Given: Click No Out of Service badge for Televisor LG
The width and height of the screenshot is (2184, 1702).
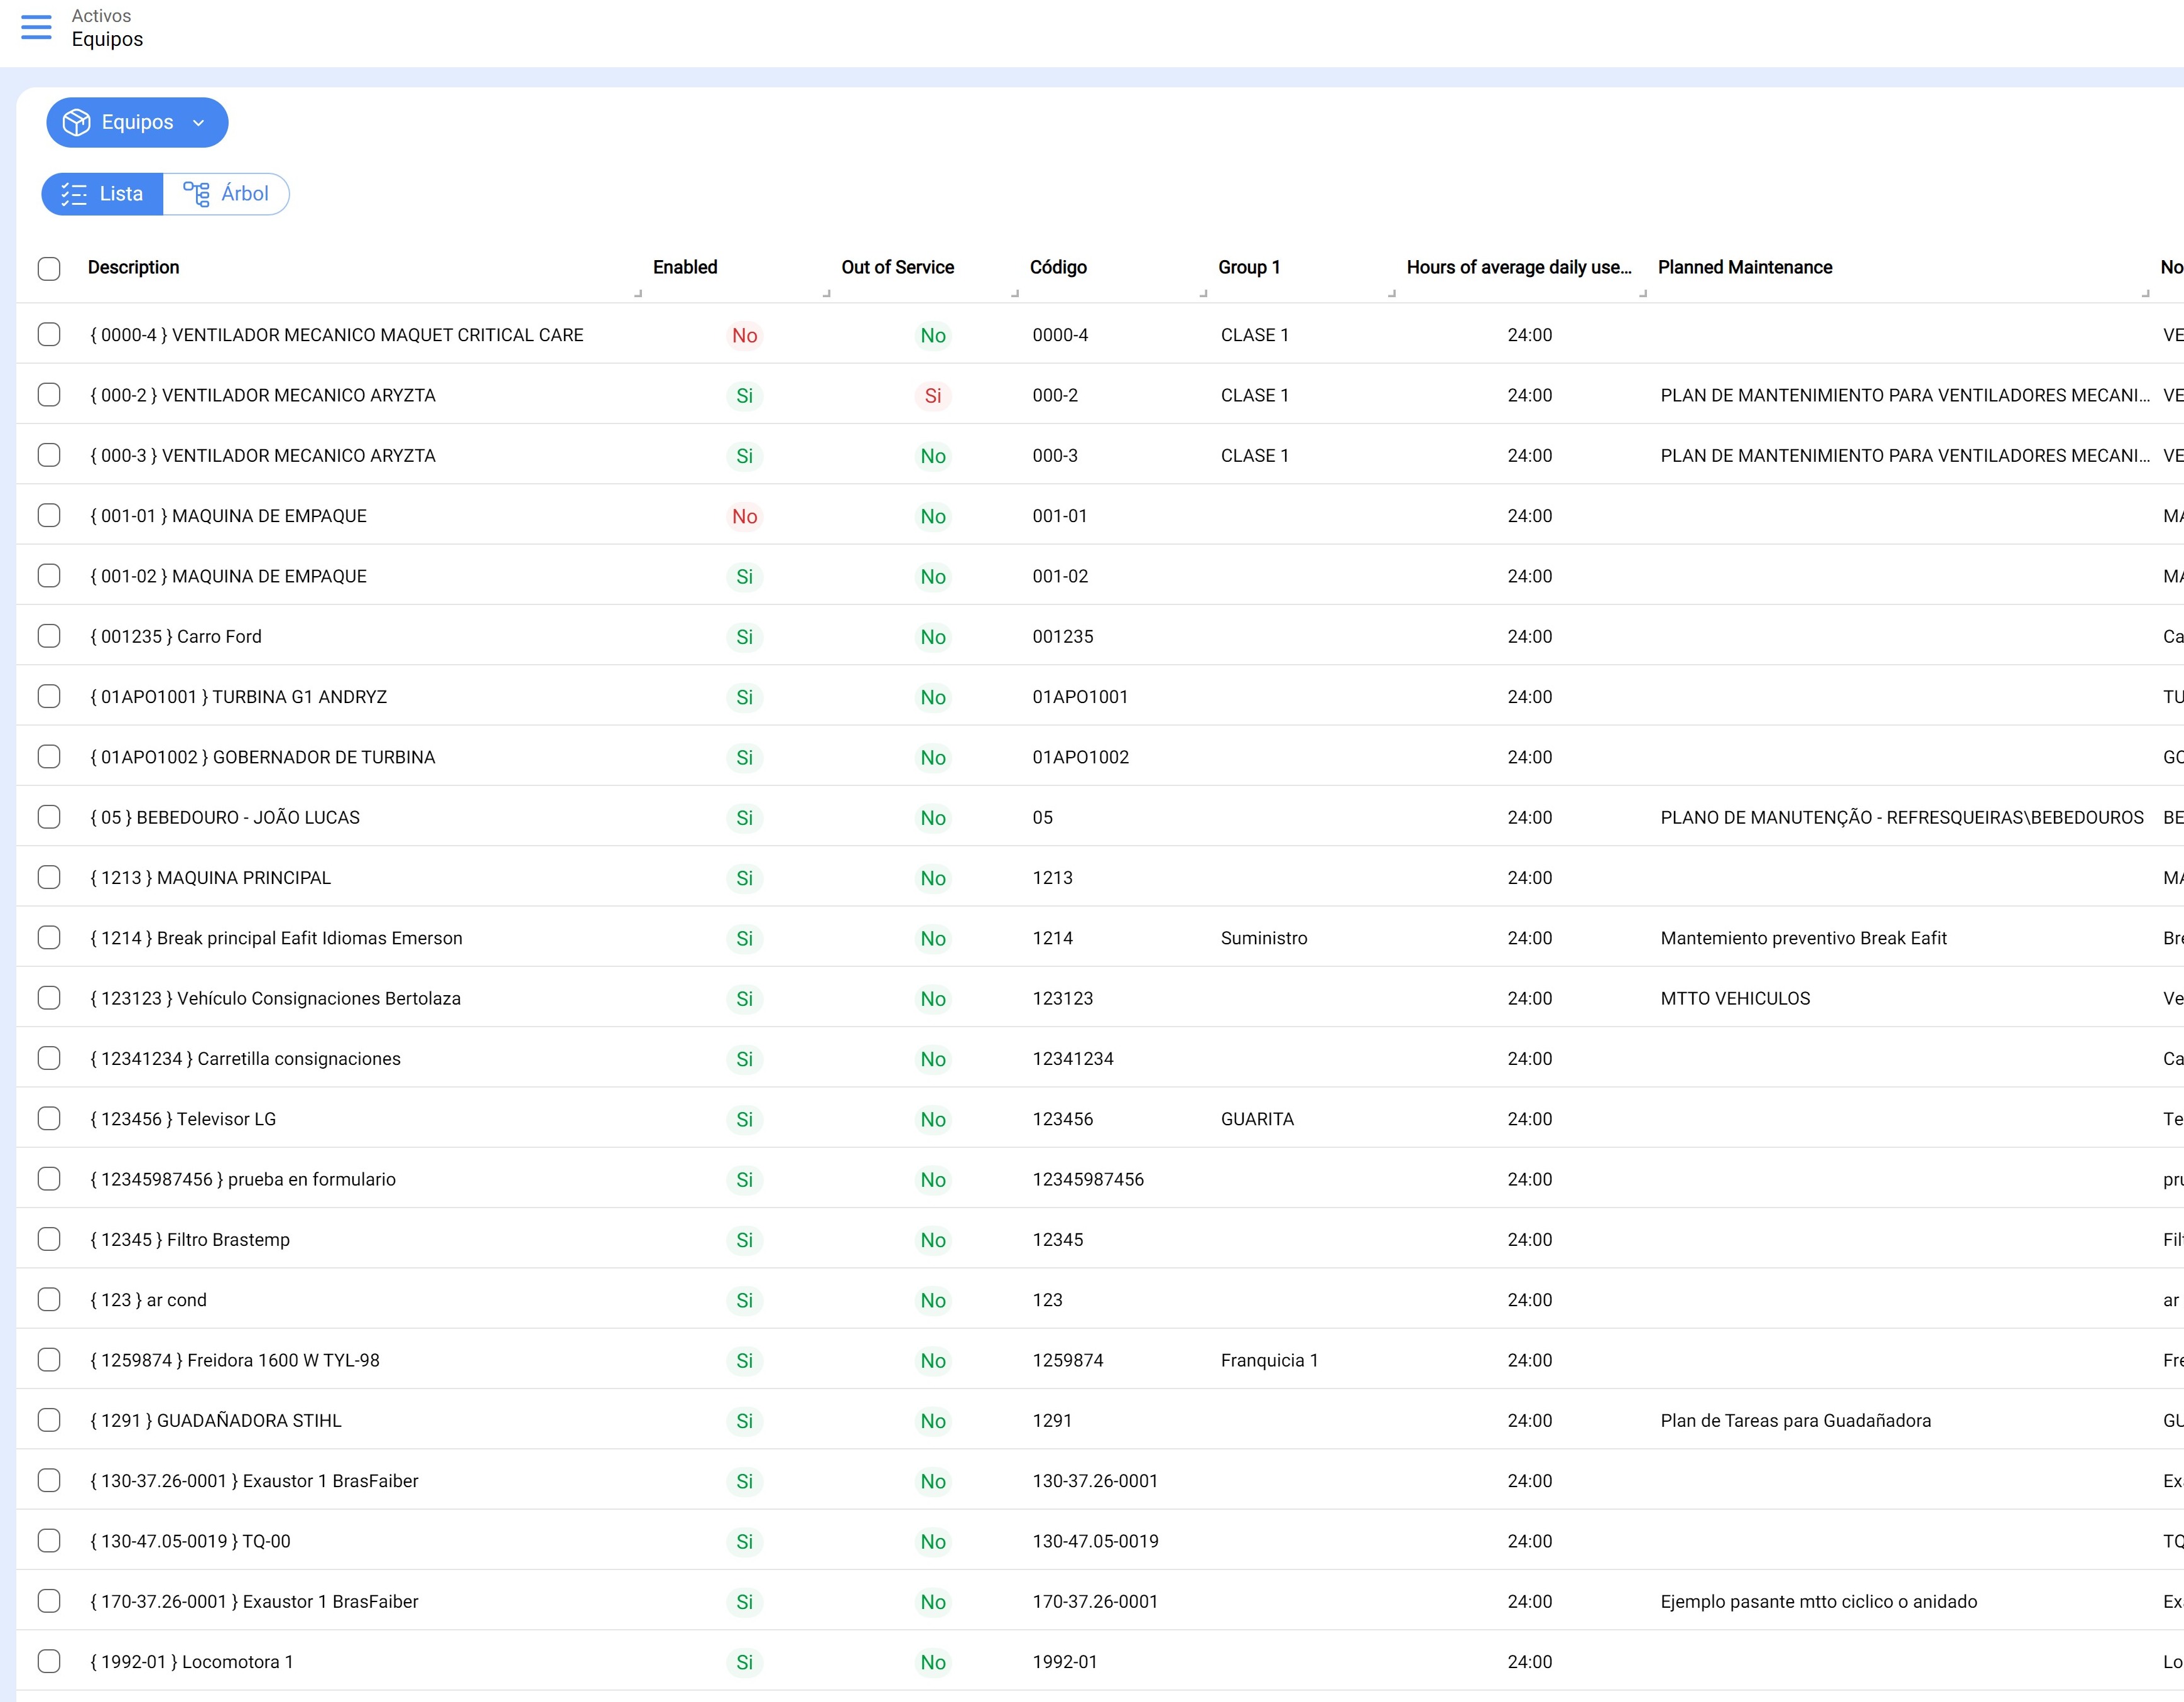Looking at the screenshot, I should tap(933, 1119).
